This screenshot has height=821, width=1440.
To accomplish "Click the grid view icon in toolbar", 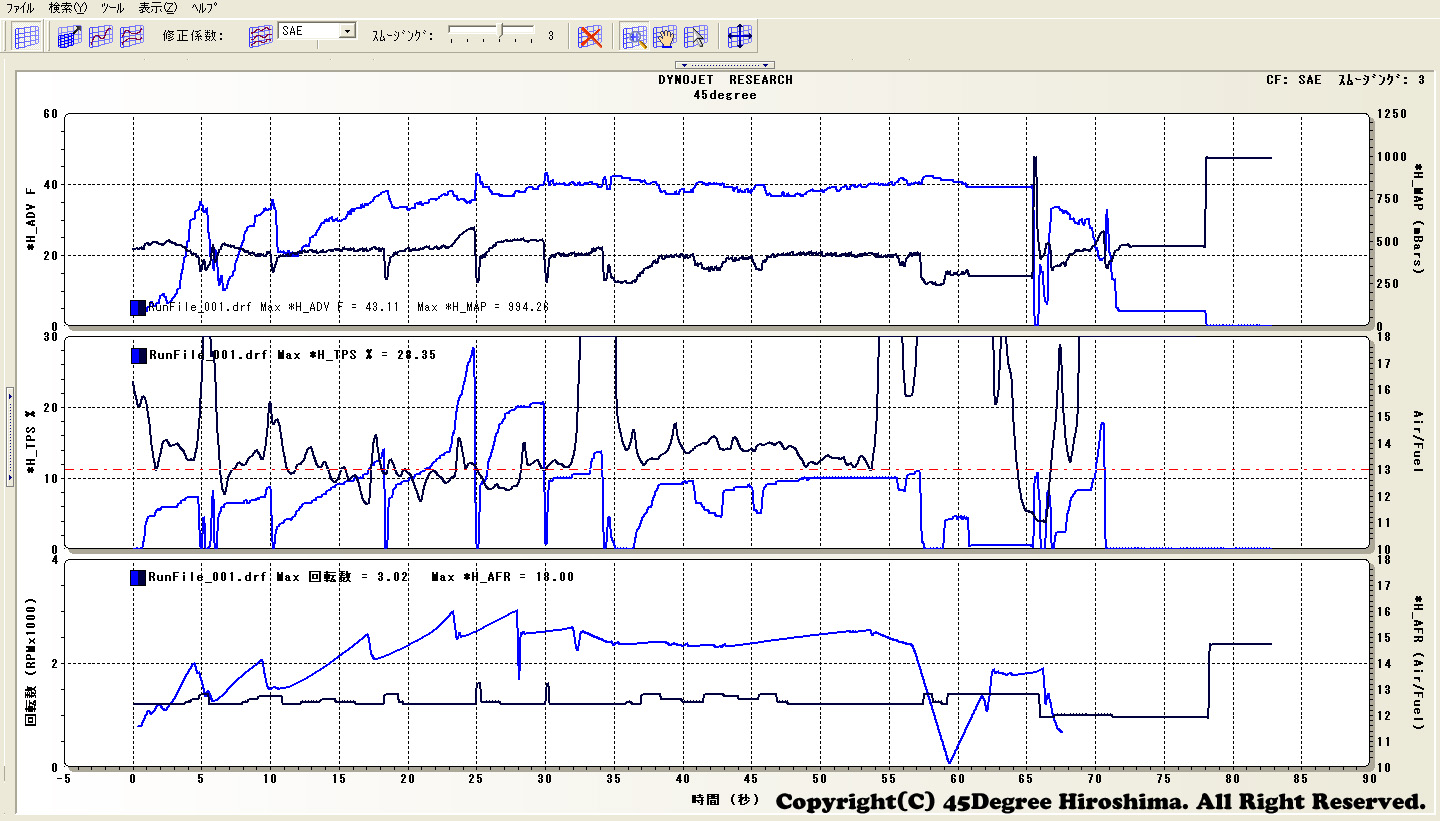I will (x=27, y=37).
